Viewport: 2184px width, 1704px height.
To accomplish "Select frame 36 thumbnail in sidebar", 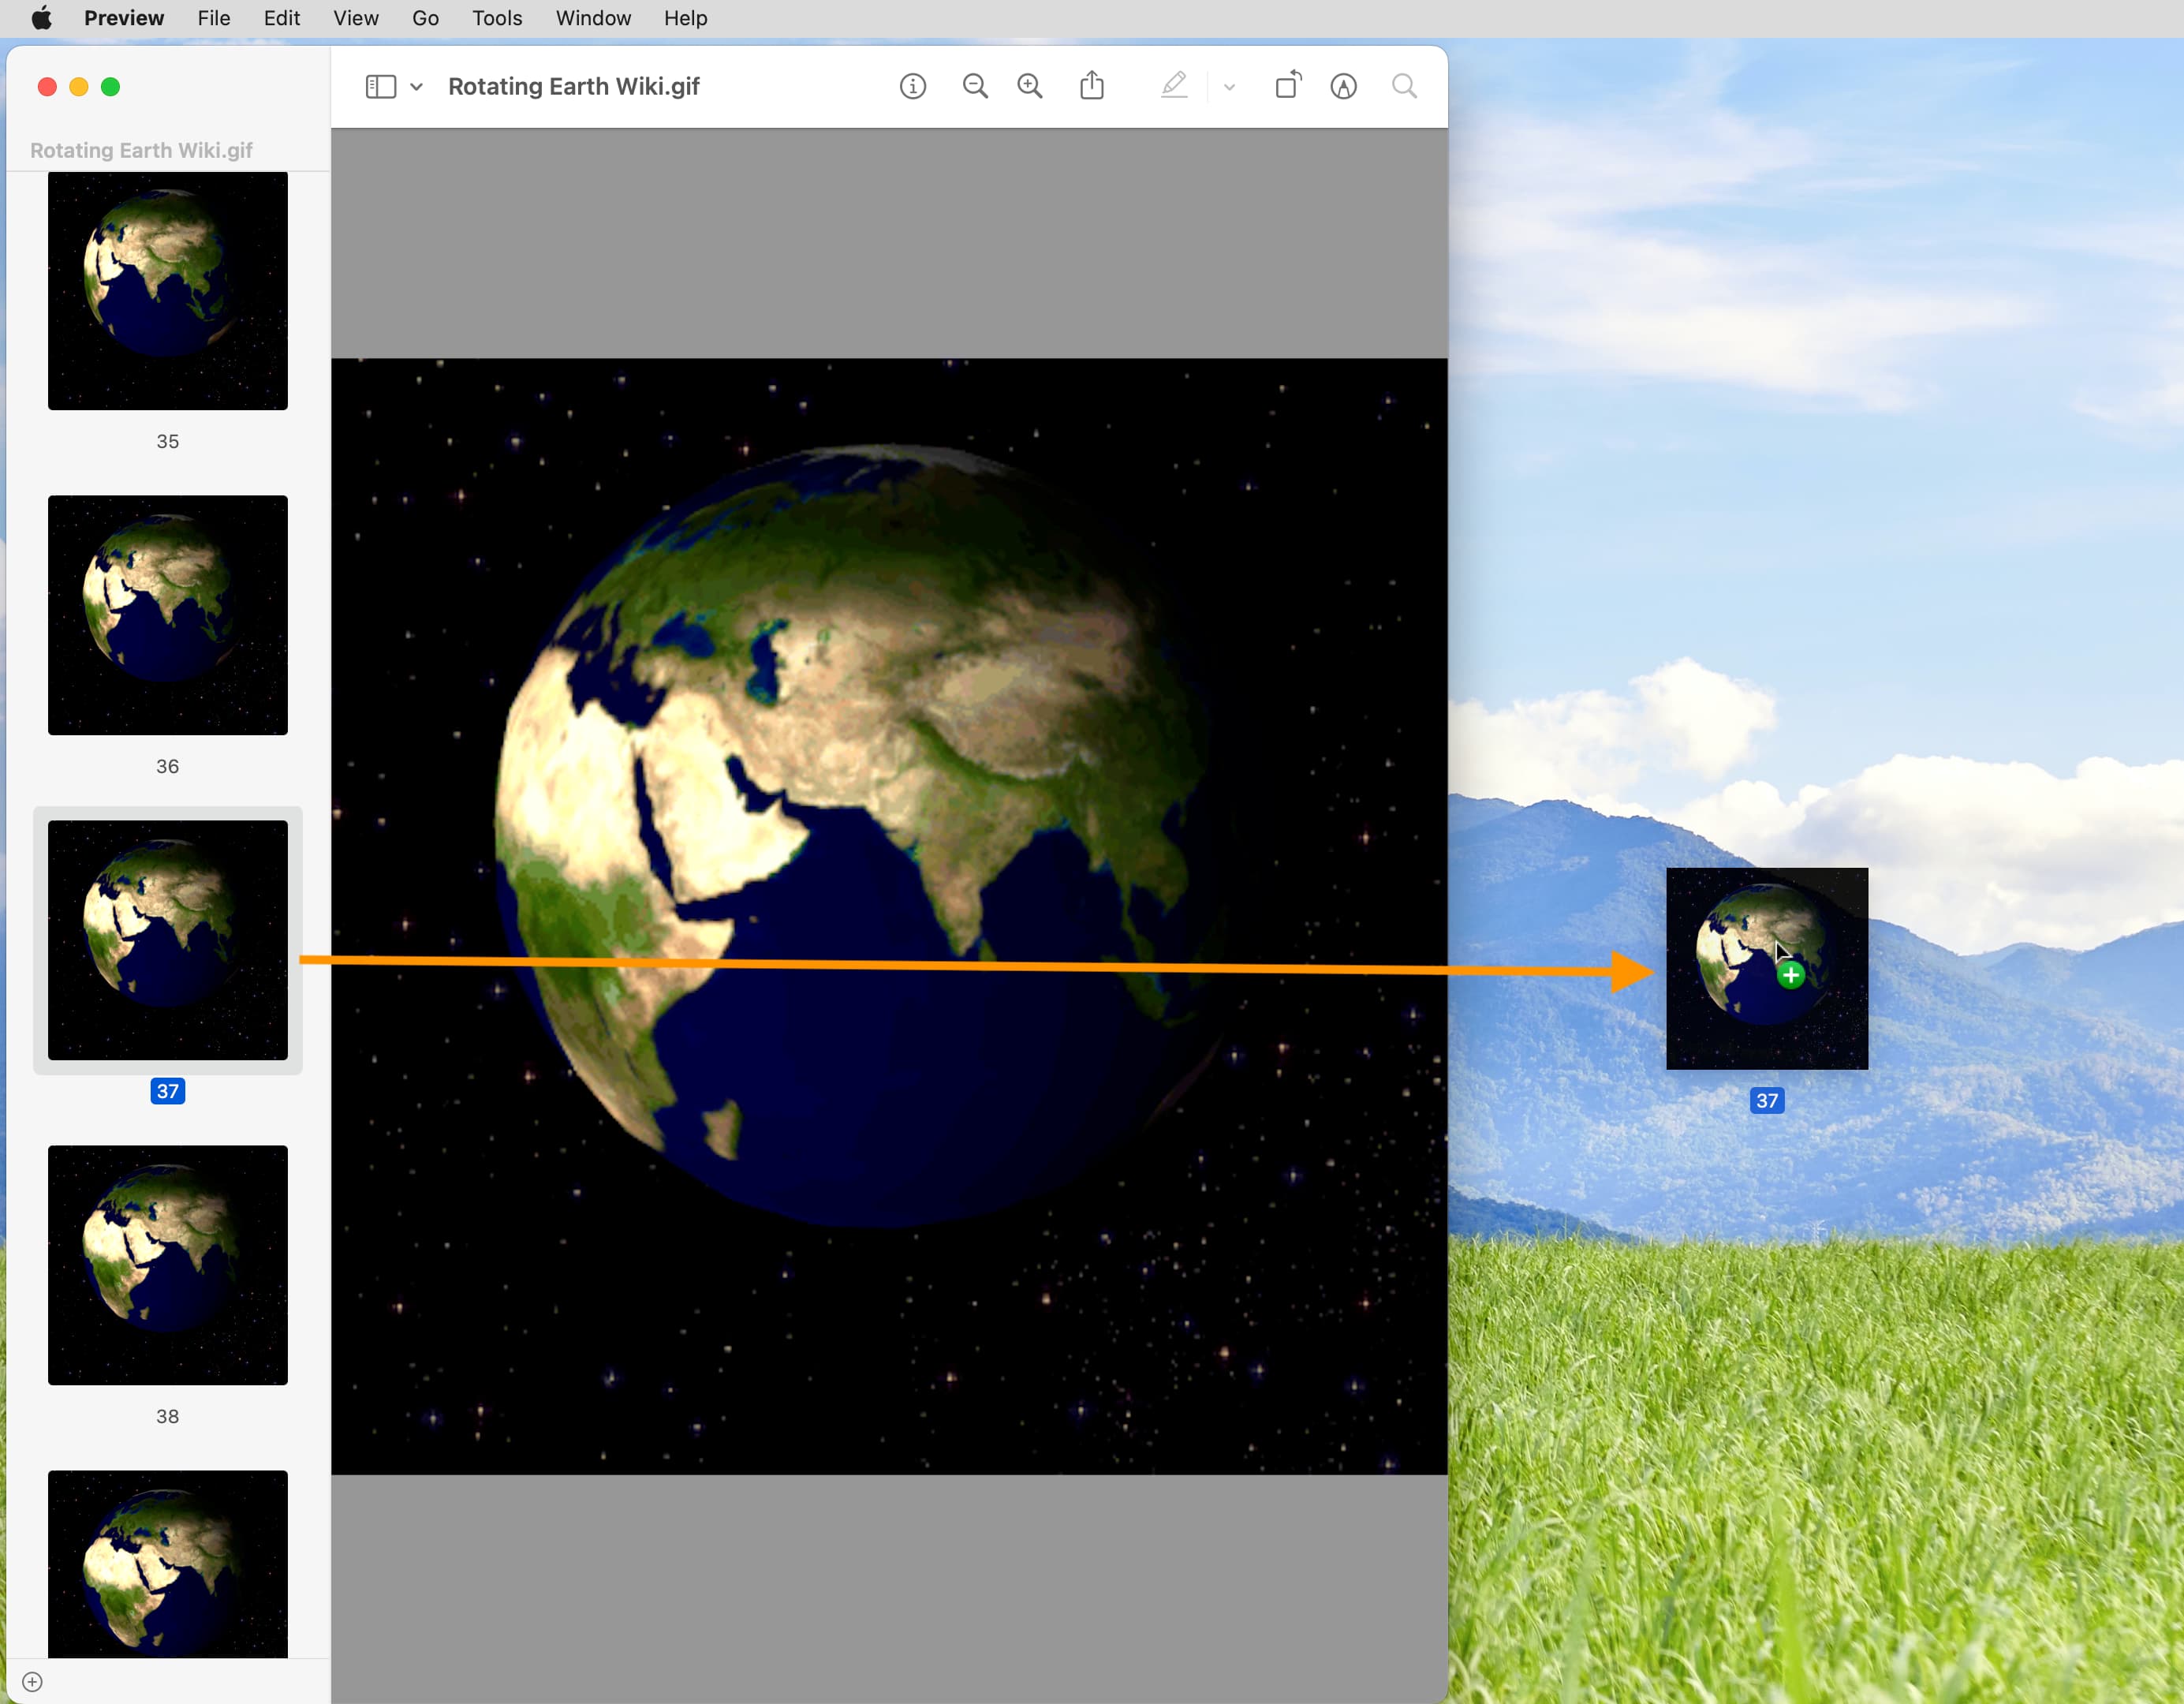I will point(168,615).
